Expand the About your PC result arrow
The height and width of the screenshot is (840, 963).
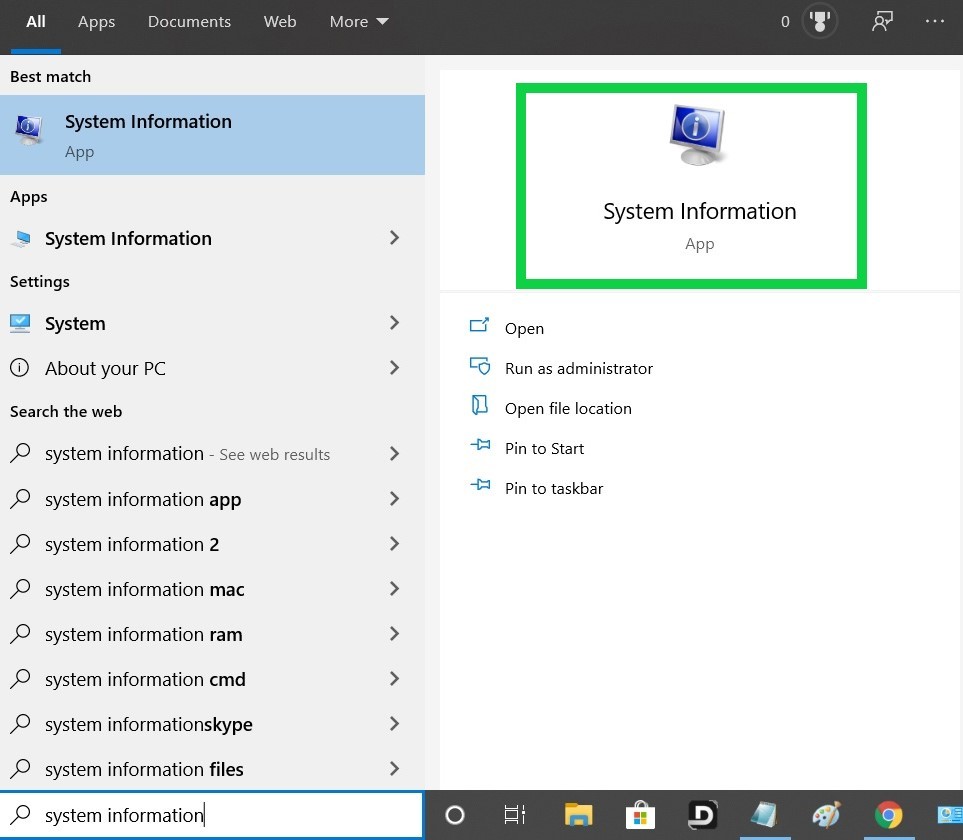(394, 368)
